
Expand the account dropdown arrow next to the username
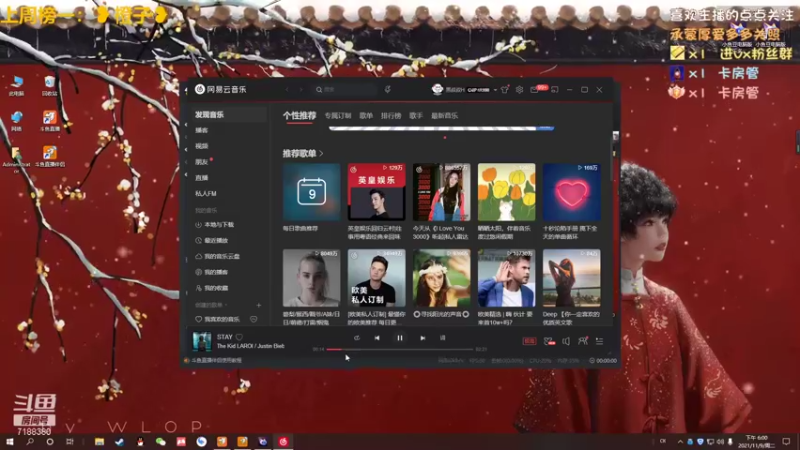tap(495, 90)
